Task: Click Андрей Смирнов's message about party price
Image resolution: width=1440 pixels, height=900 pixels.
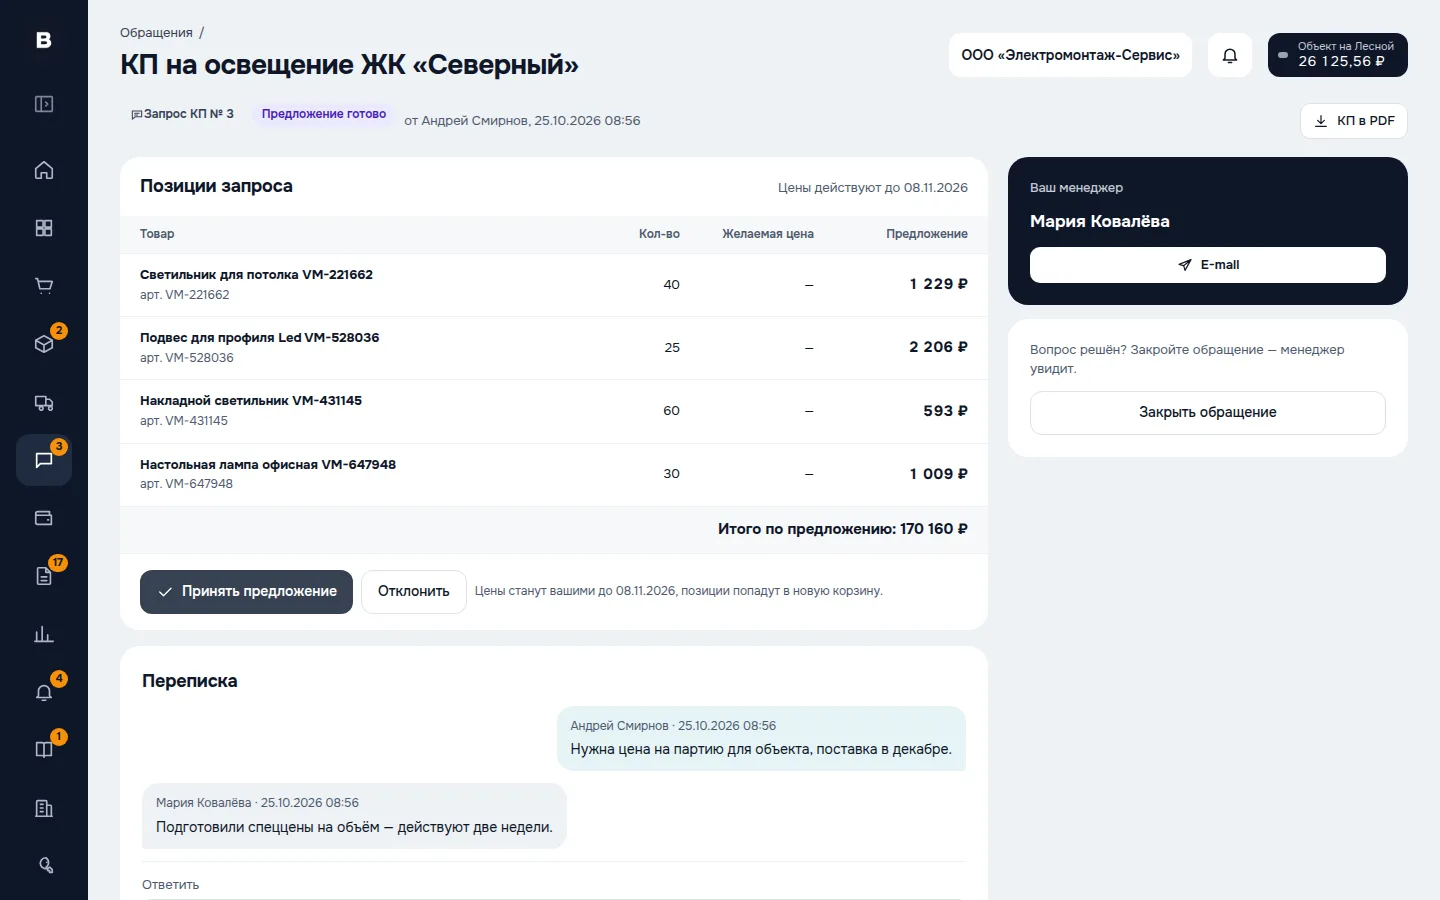Action: 761,739
